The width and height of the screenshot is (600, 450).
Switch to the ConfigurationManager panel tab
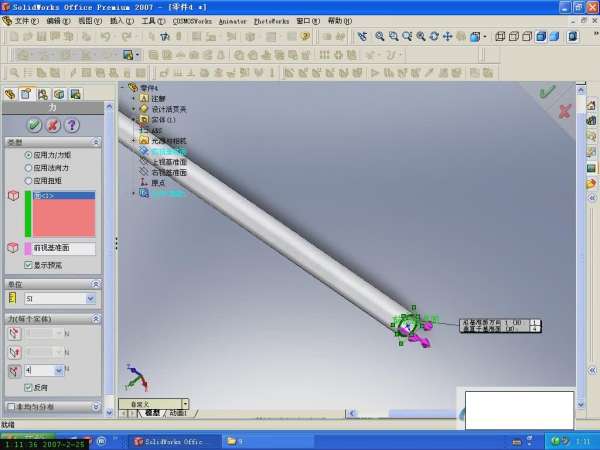pos(42,94)
